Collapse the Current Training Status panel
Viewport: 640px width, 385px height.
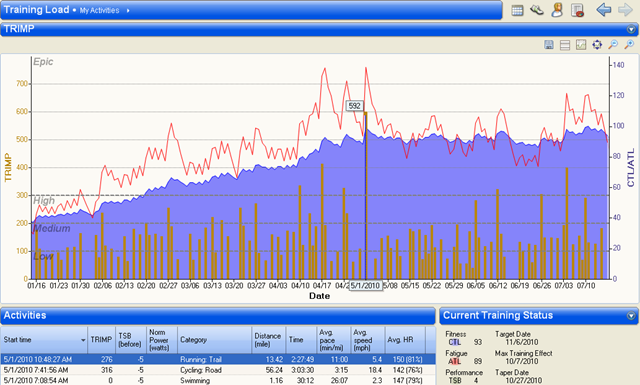pyautogui.click(x=631, y=316)
